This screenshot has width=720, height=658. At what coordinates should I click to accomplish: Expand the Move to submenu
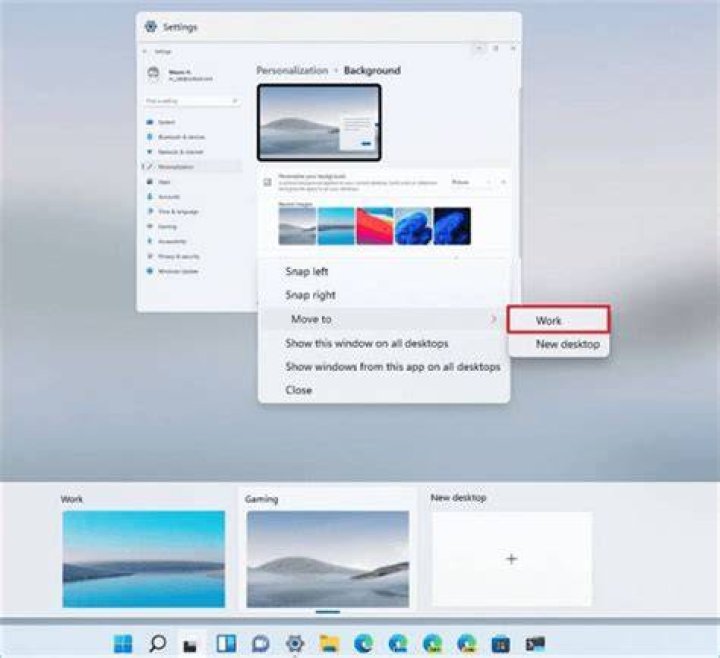coord(384,319)
